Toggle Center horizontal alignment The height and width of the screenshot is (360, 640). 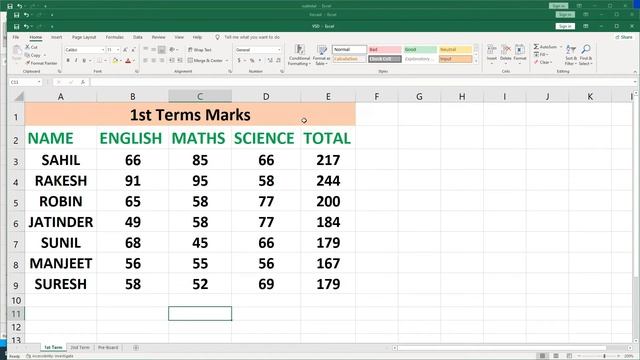tap(154, 60)
